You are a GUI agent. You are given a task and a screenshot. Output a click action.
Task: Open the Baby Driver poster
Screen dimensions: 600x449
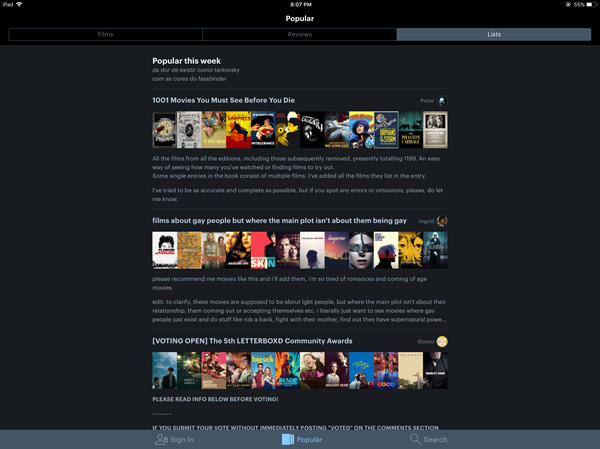click(214, 371)
